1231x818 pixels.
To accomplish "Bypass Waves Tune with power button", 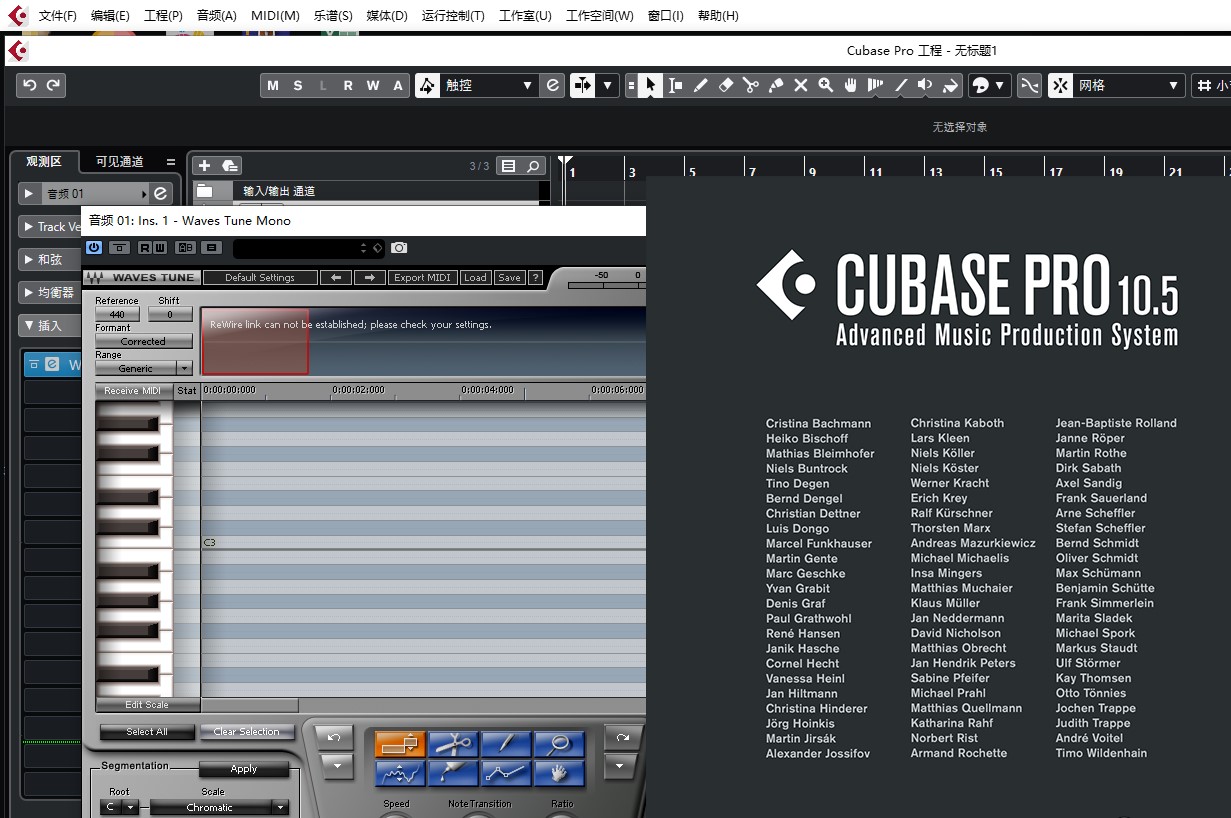I will (94, 248).
